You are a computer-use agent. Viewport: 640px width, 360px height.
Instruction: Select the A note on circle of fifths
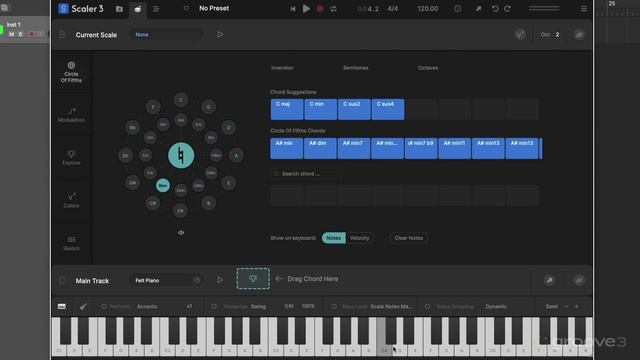click(x=236, y=156)
